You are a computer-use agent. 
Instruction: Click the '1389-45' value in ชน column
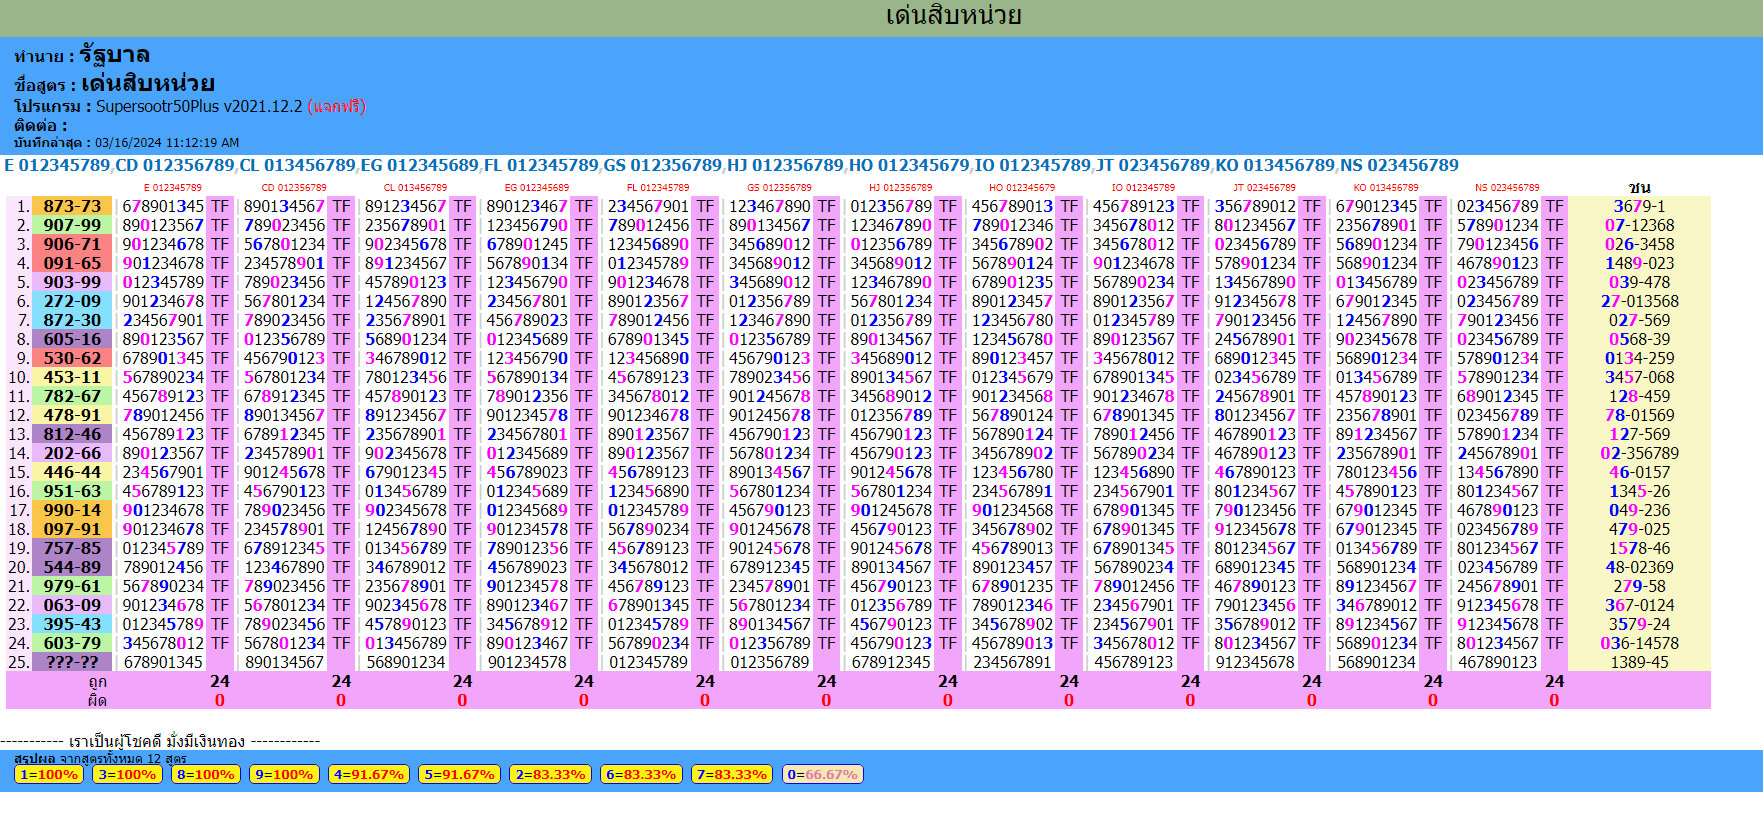coord(1639,662)
